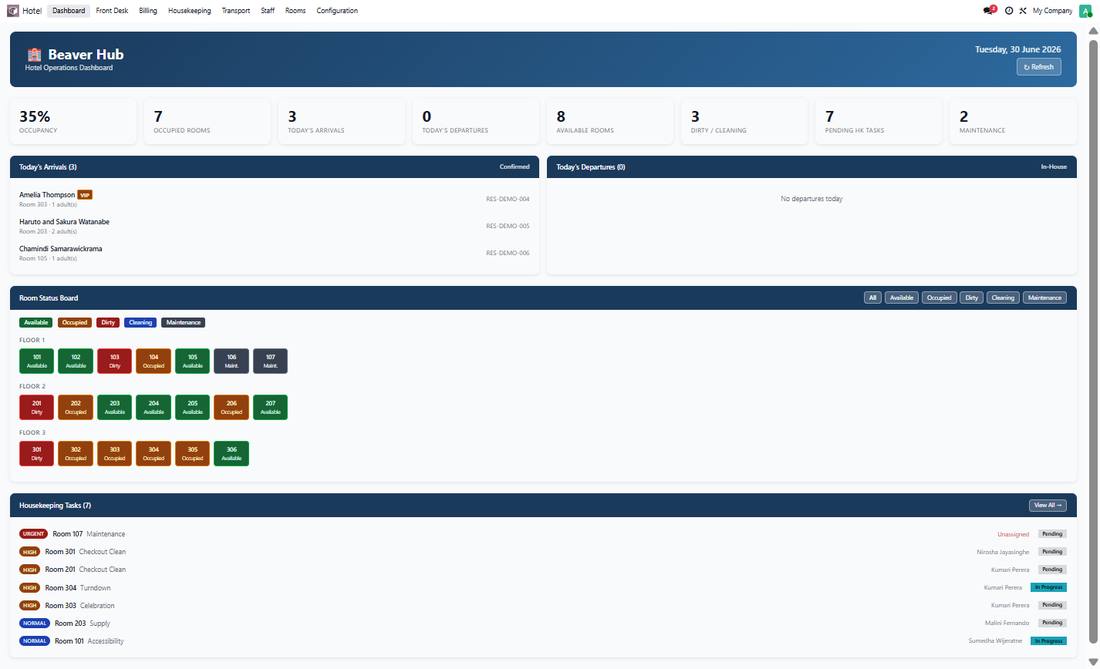Image resolution: width=1100 pixels, height=669 pixels.
Task: Open the debug tools icon
Action: coord(1023,11)
